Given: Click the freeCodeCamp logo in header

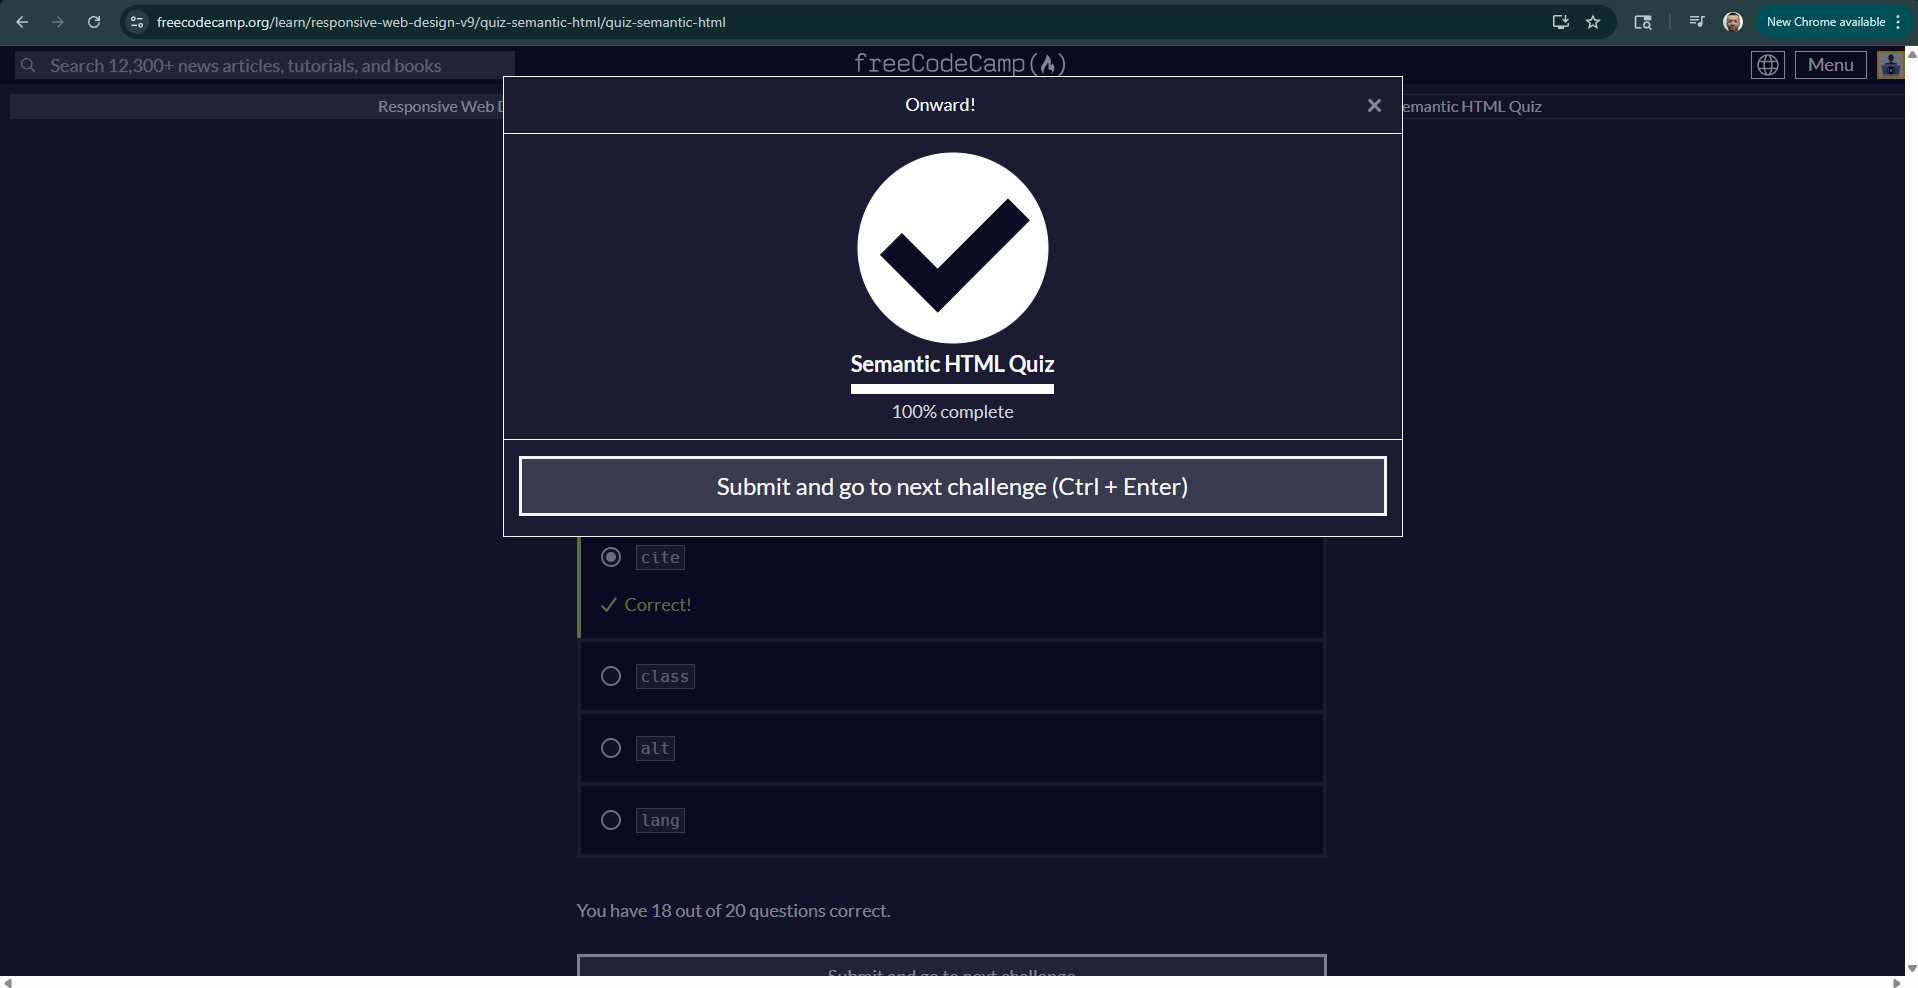Looking at the screenshot, I should 959,63.
